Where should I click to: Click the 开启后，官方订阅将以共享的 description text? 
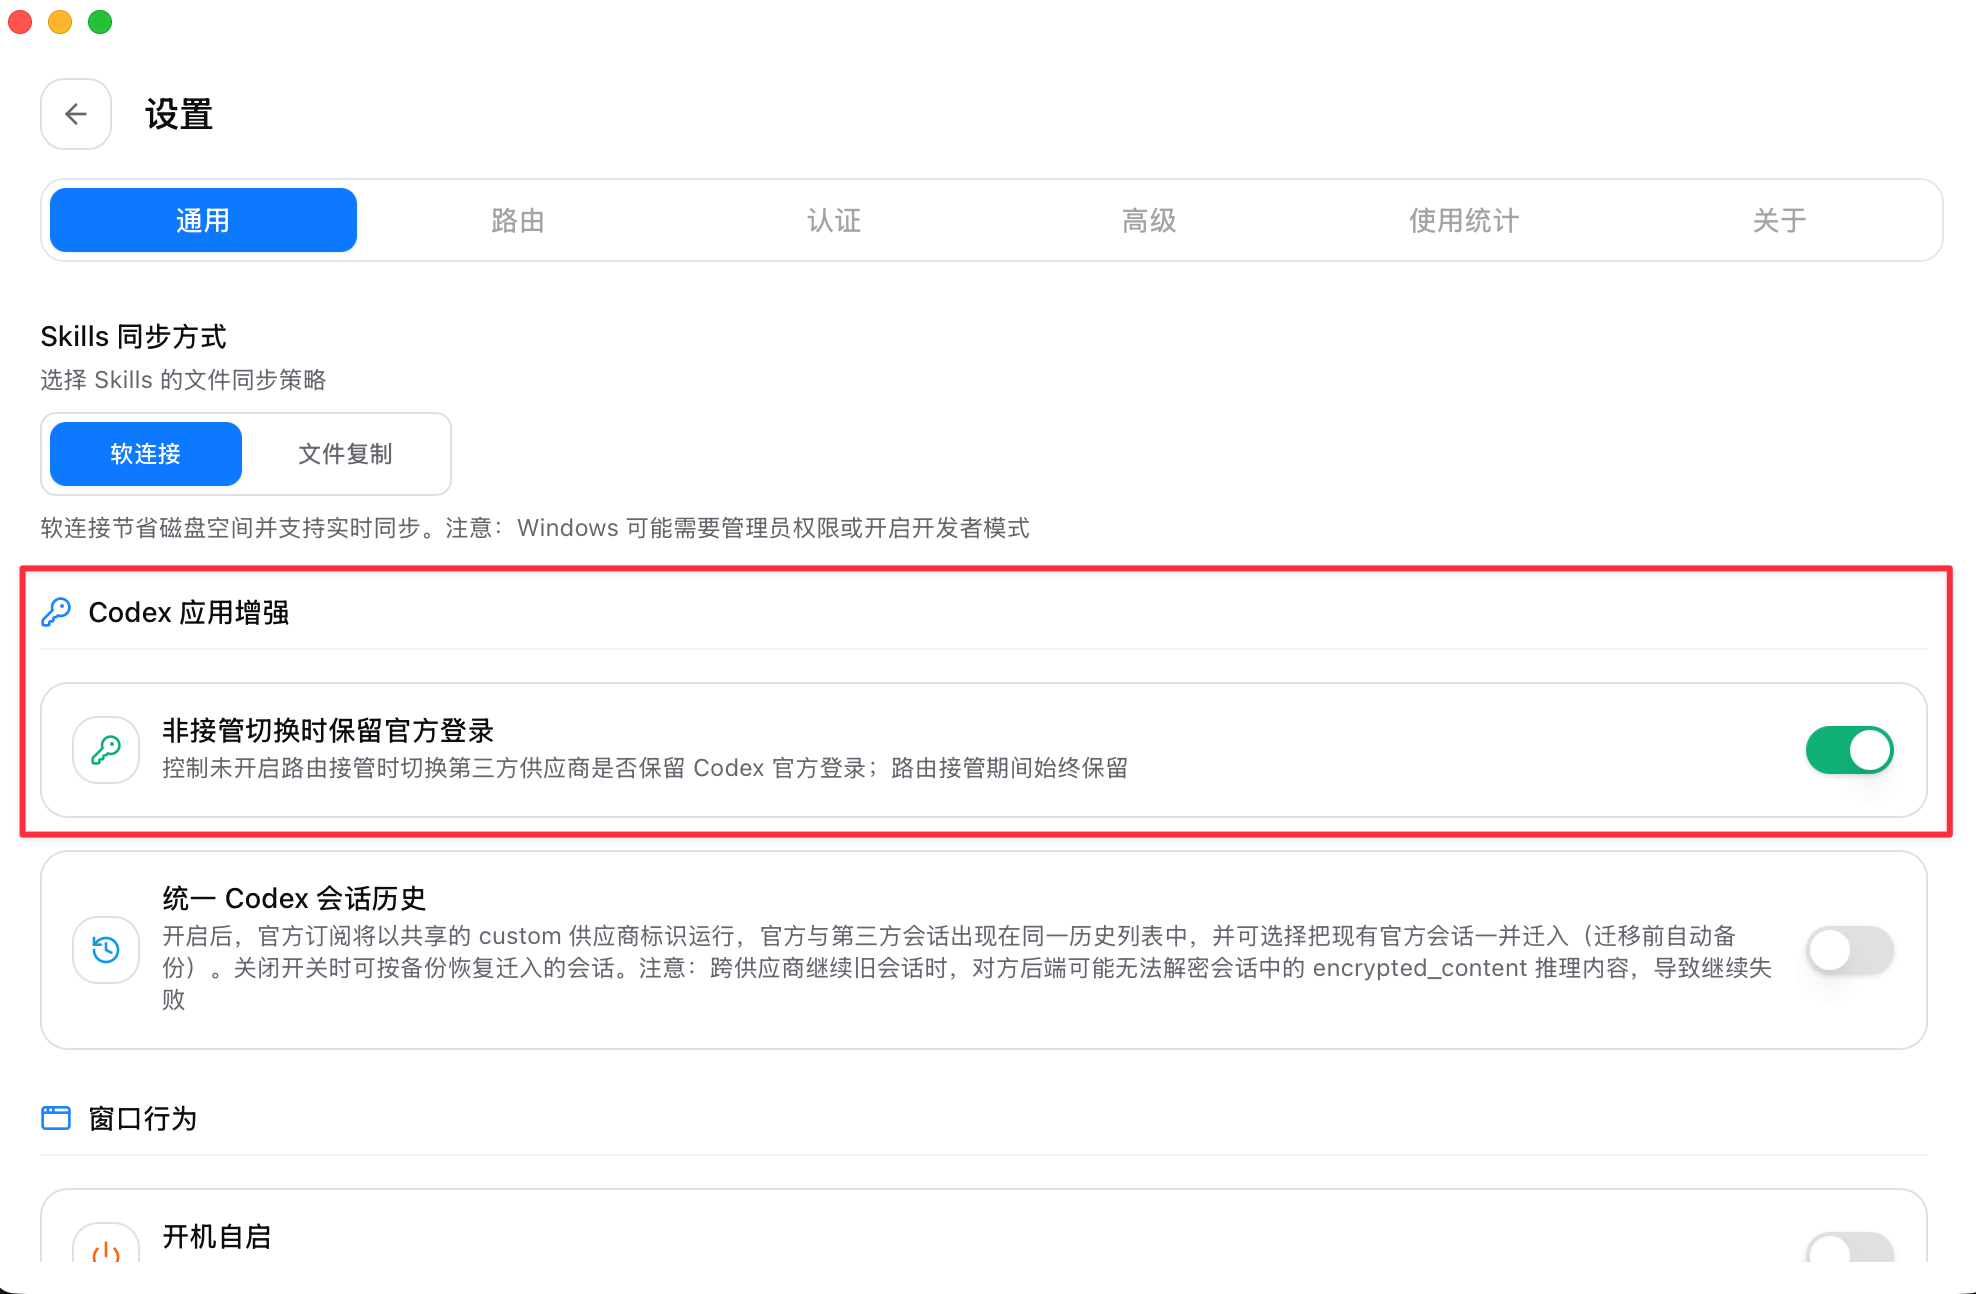click(968, 968)
